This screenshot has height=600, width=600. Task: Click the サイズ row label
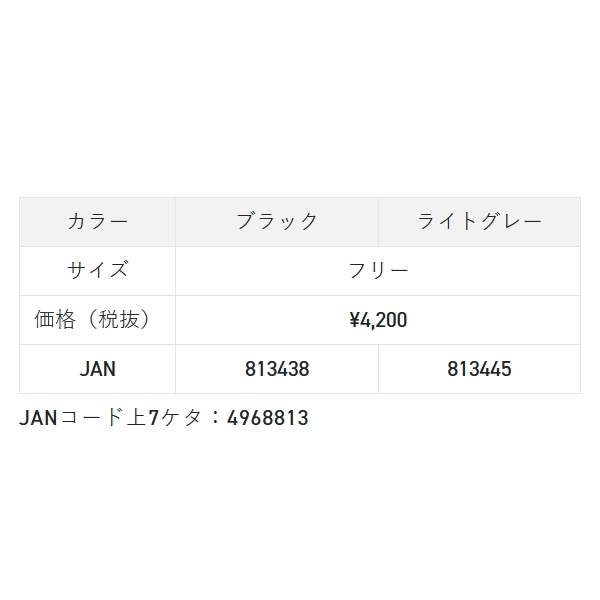(x=97, y=271)
